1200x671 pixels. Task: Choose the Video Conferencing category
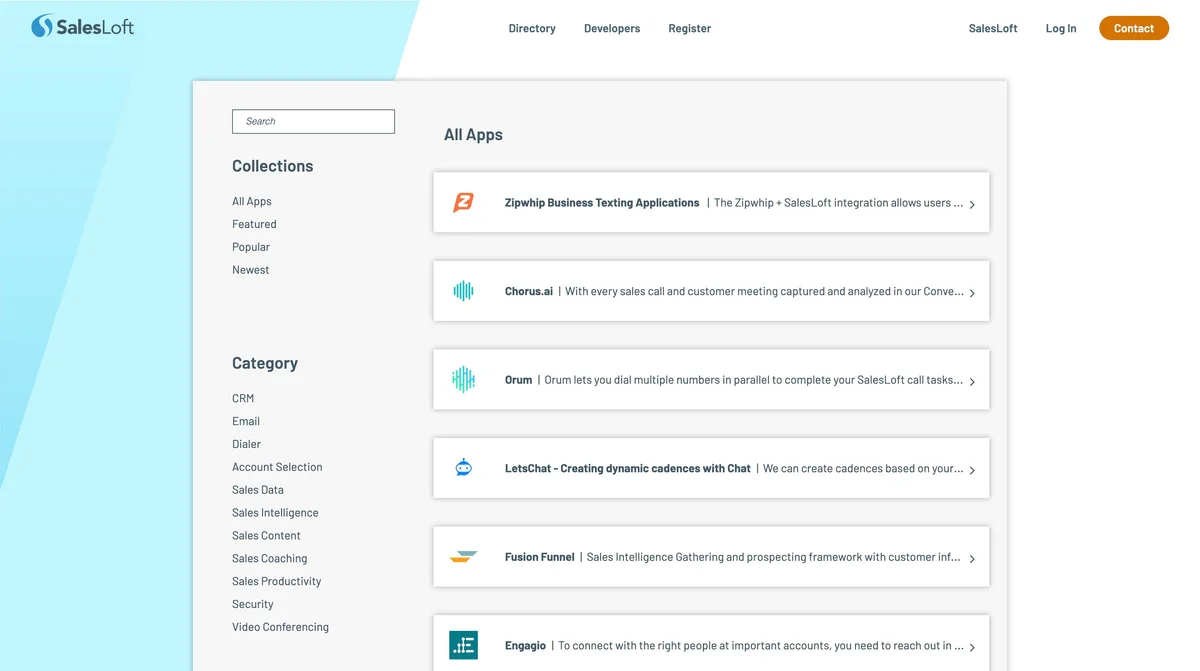click(x=280, y=626)
